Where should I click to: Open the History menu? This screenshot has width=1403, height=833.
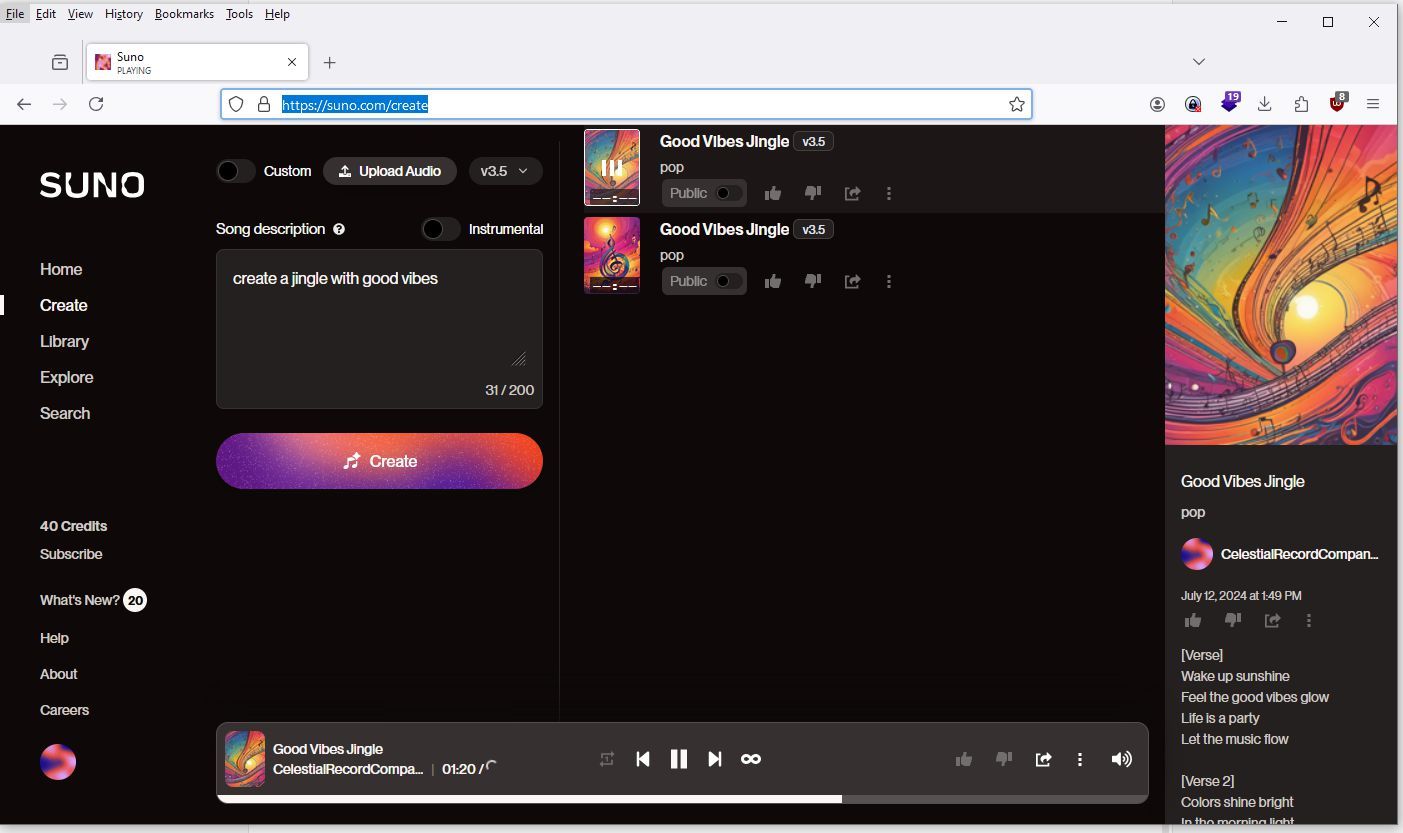(124, 14)
